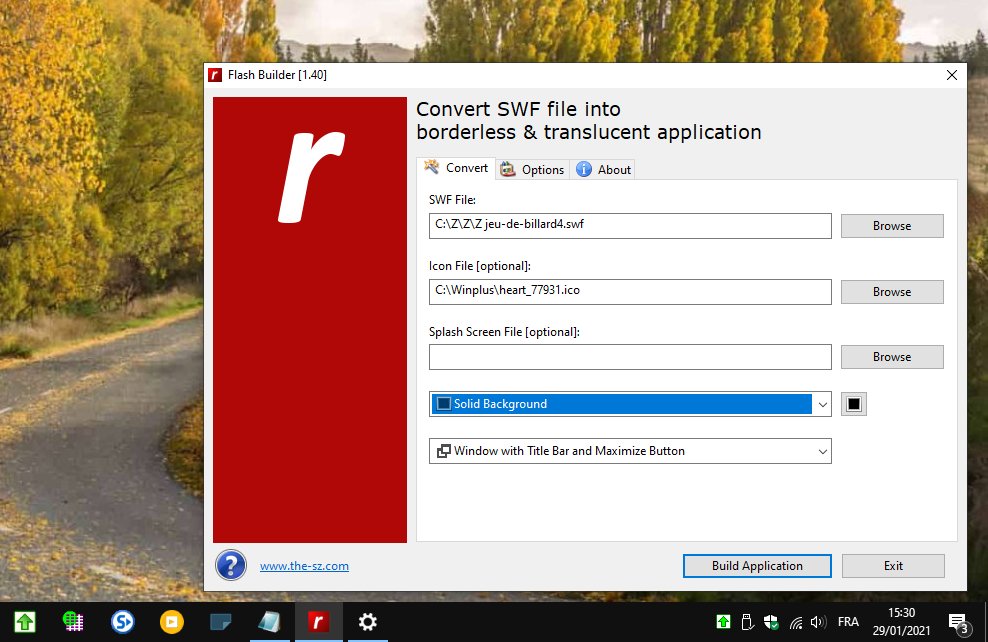Browse for the SWF file
988x642 pixels.
(x=892, y=226)
